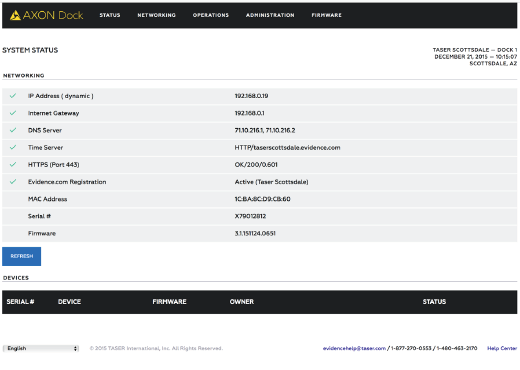Image resolution: width=520 pixels, height=370 pixels.
Task: Open the Networking menu
Action: click(x=156, y=15)
